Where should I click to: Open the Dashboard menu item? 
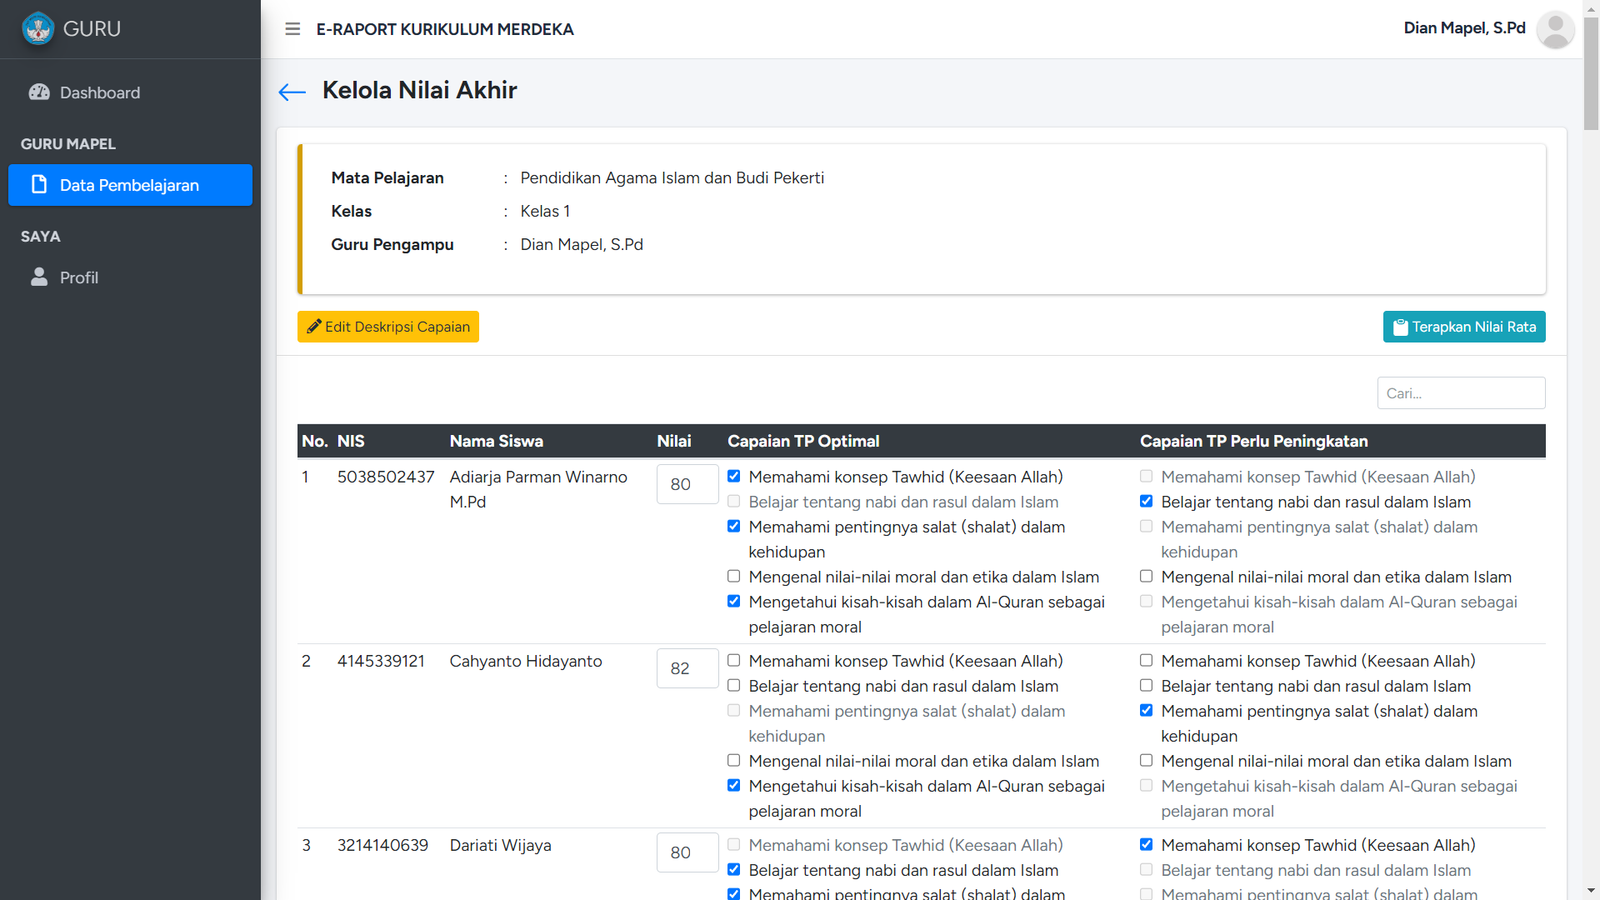(x=100, y=93)
